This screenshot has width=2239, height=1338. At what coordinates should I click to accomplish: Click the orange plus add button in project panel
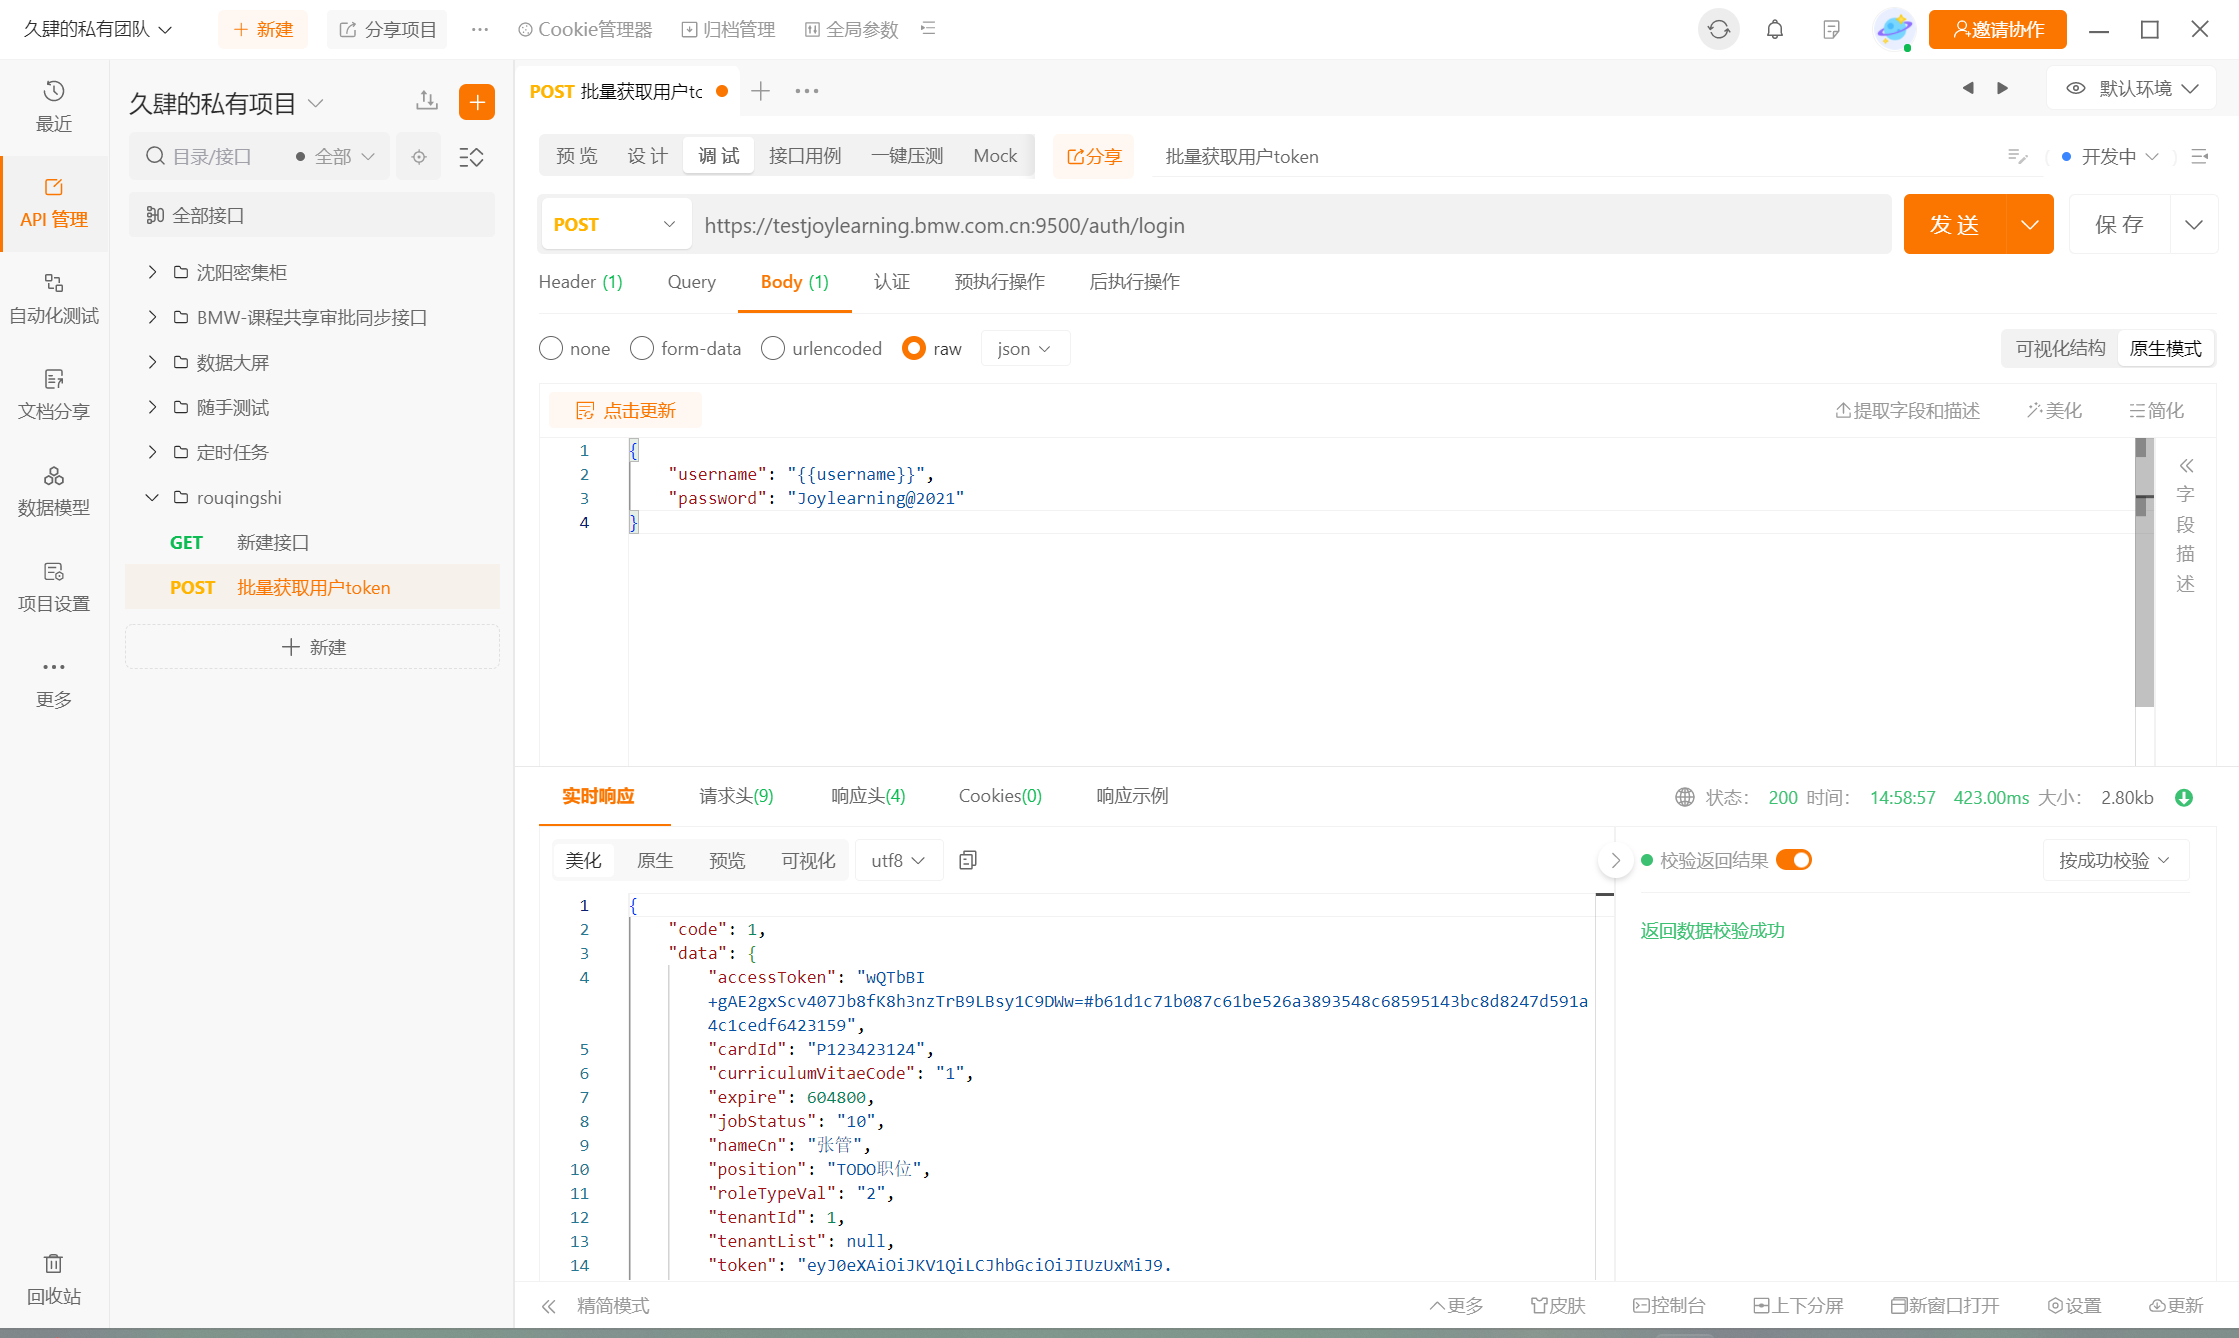[477, 102]
